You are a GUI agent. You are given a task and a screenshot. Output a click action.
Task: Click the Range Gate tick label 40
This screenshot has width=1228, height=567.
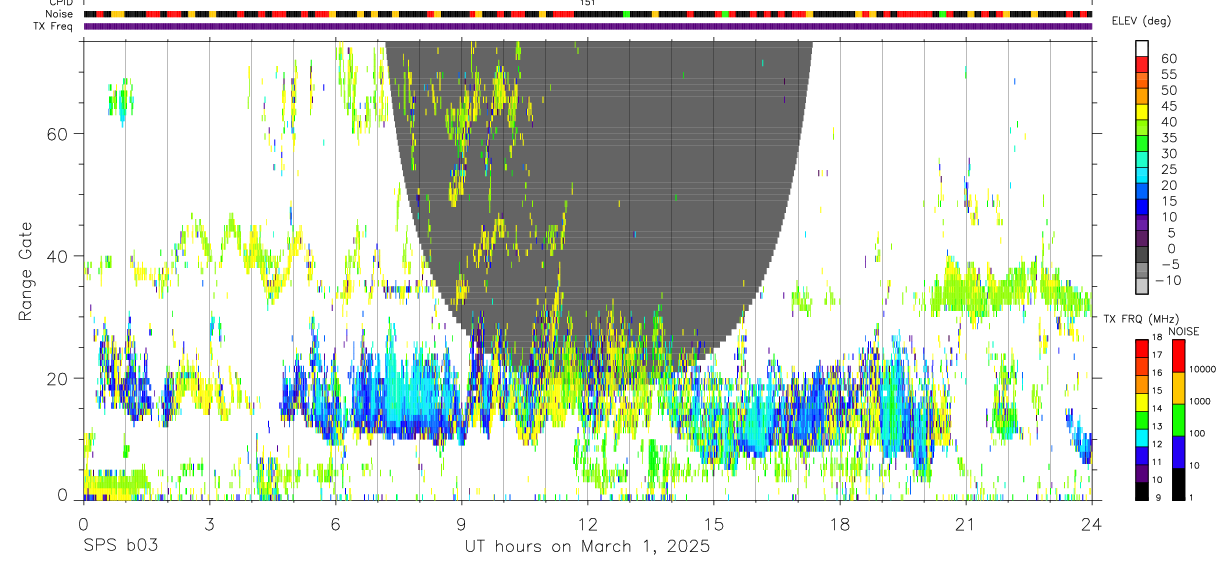click(57, 256)
